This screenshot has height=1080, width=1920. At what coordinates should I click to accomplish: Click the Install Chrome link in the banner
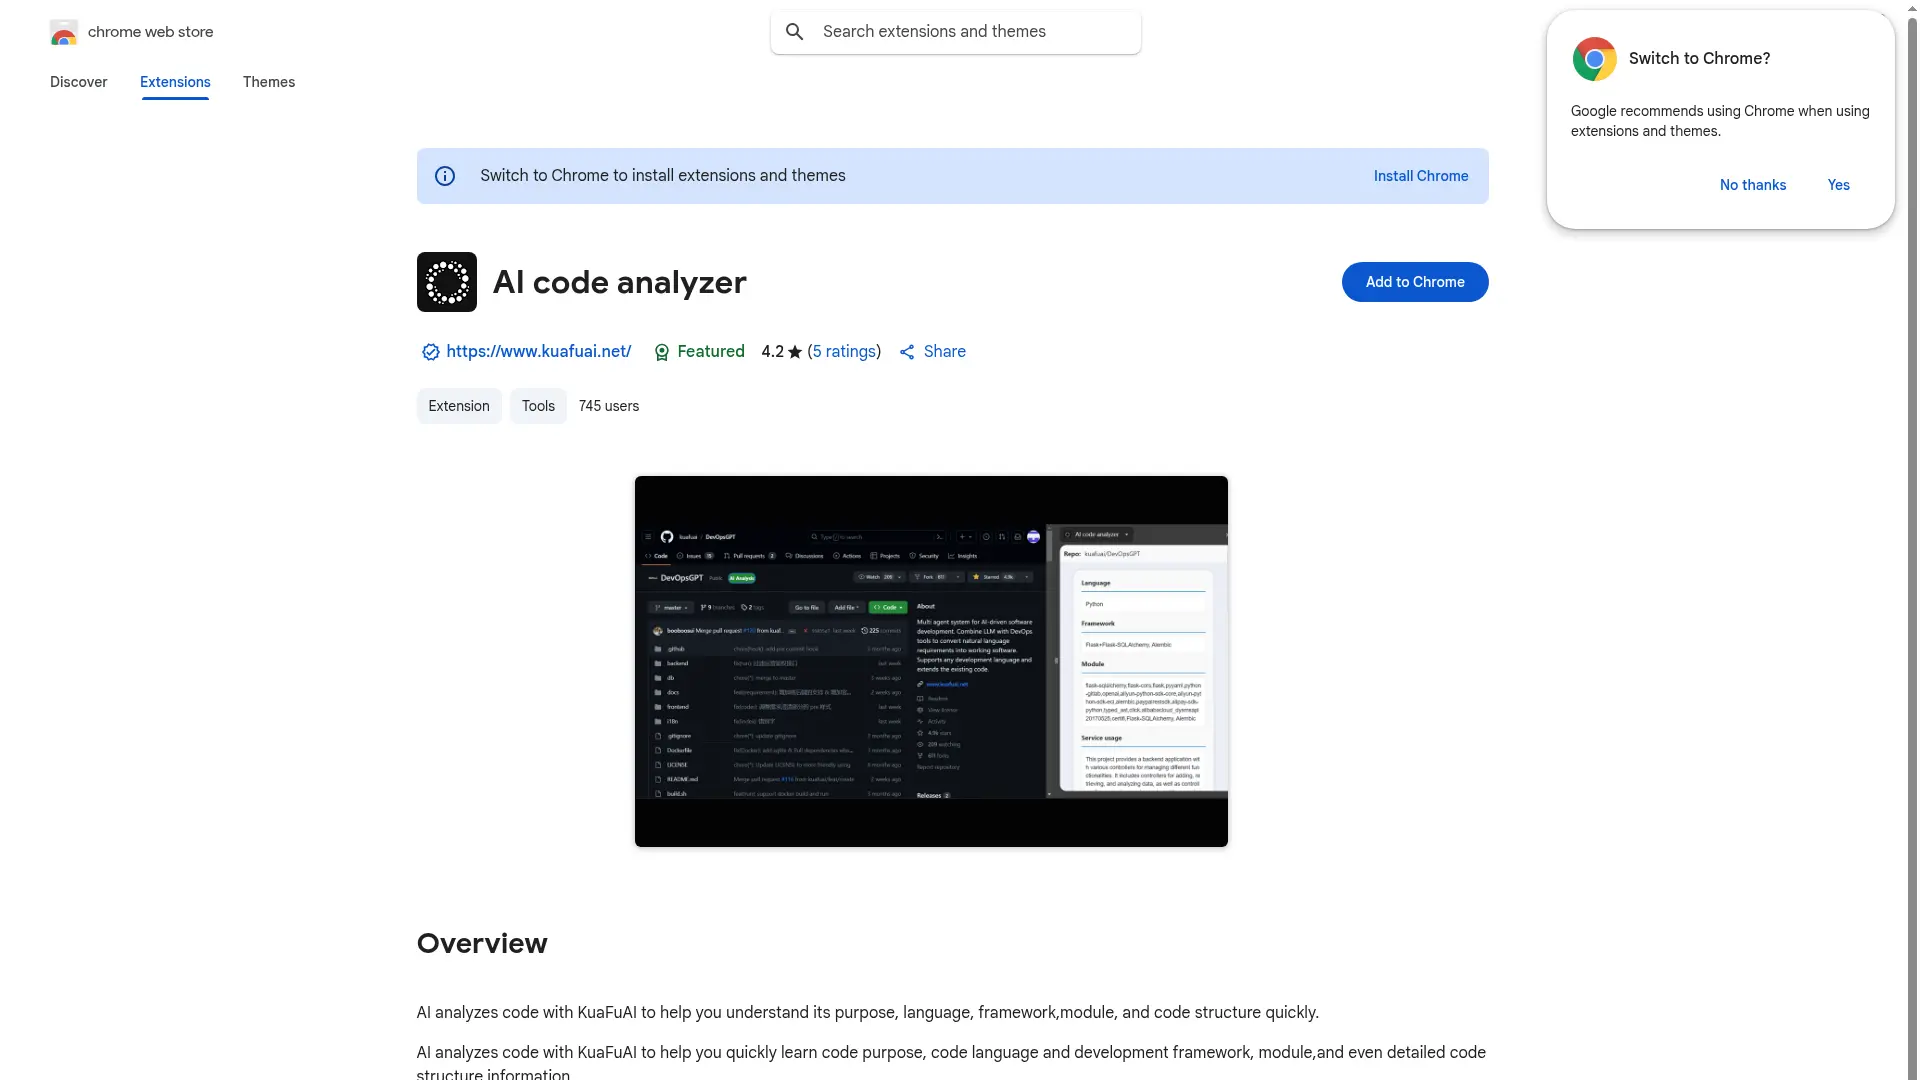tap(1420, 175)
